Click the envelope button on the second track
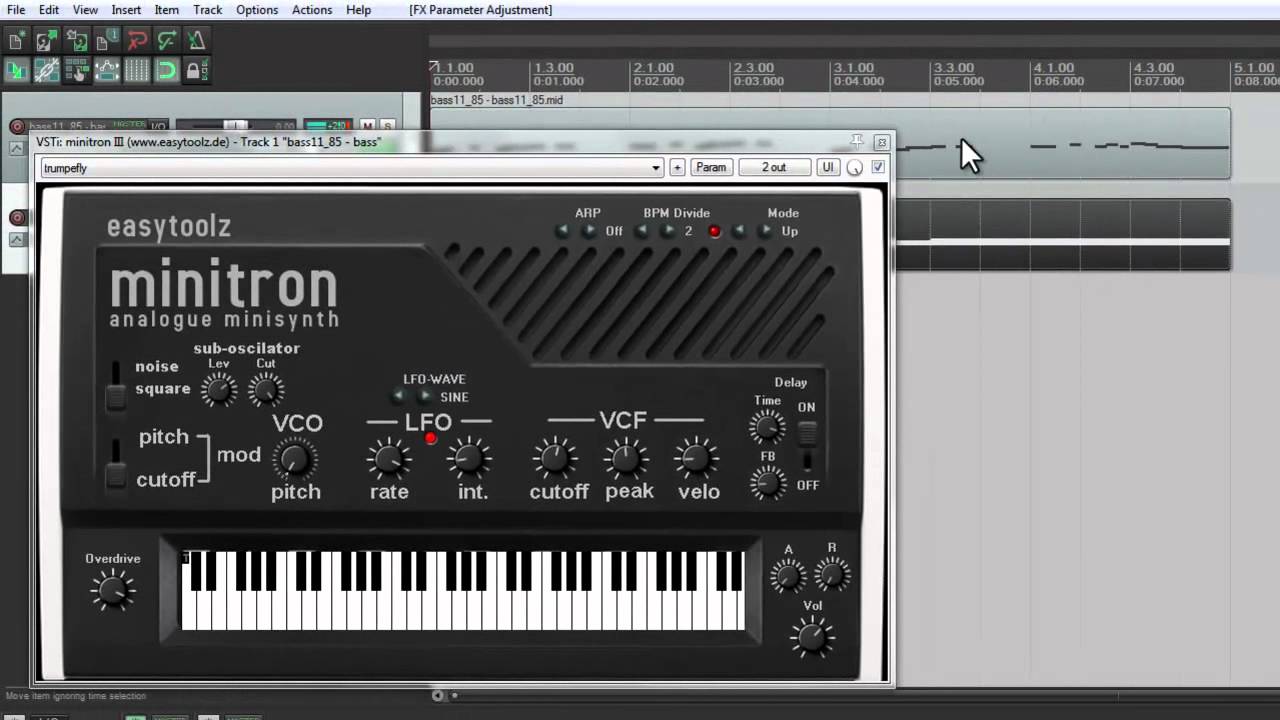 (16, 239)
